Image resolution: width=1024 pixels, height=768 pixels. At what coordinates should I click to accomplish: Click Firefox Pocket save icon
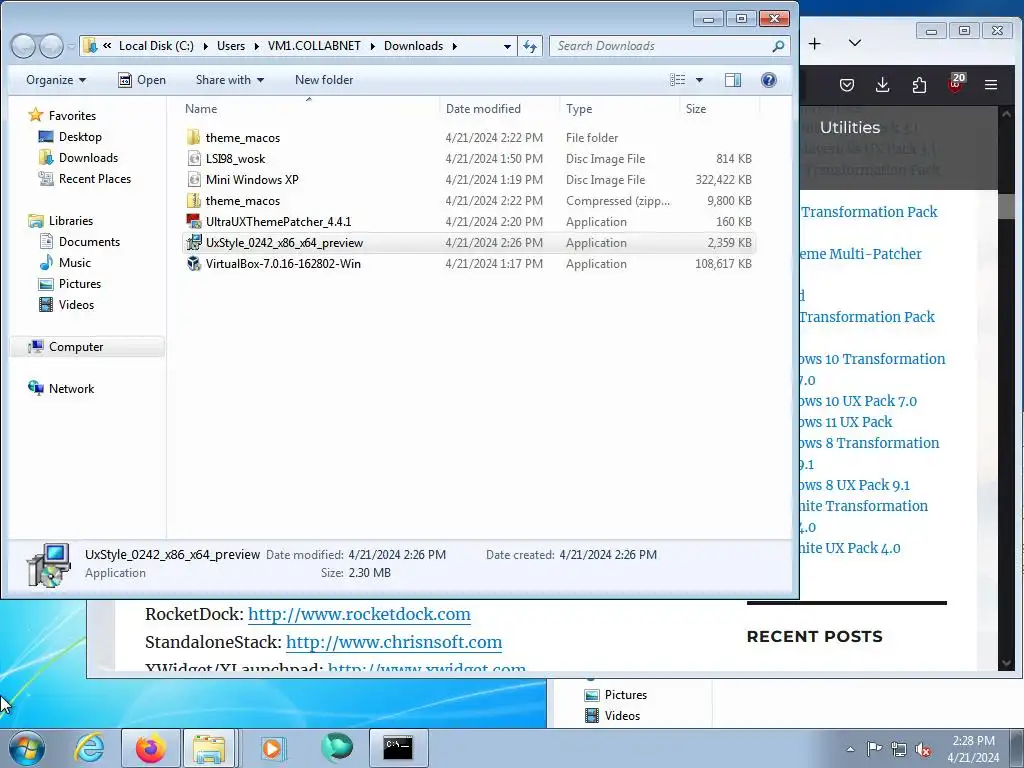coord(847,85)
